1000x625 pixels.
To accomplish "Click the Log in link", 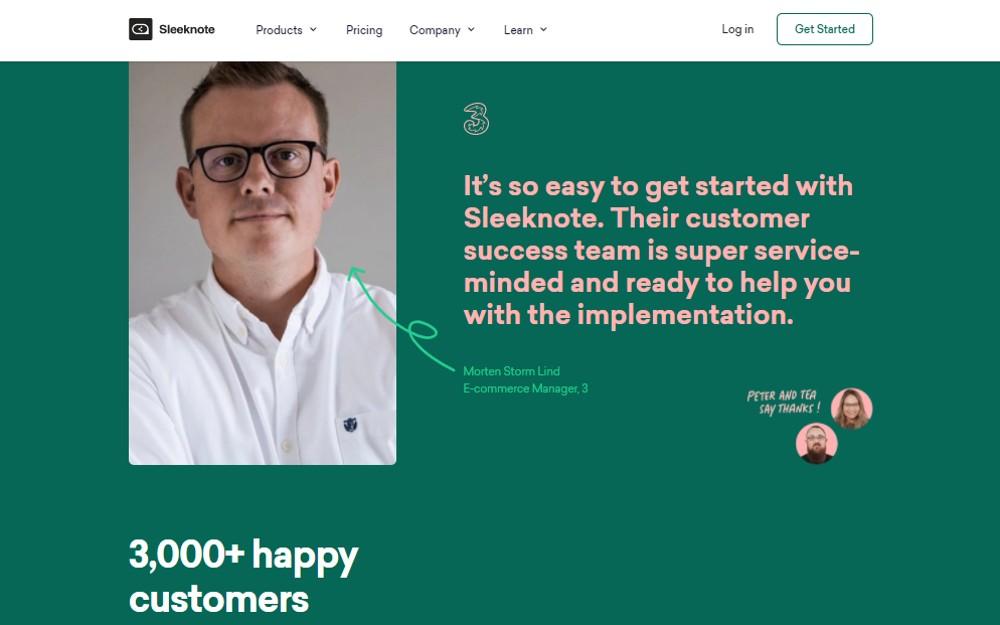I will (x=737, y=29).
